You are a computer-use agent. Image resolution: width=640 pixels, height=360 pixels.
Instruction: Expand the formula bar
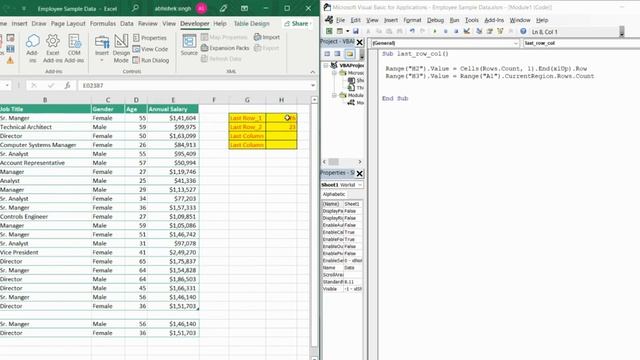pyautogui.click(x=313, y=85)
